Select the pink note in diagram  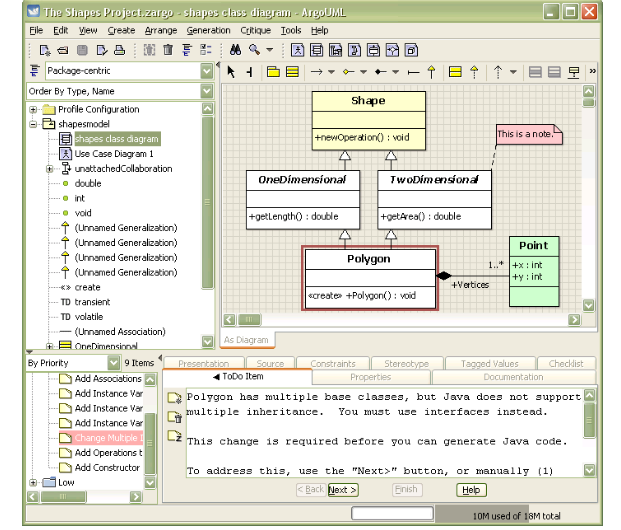point(529,135)
